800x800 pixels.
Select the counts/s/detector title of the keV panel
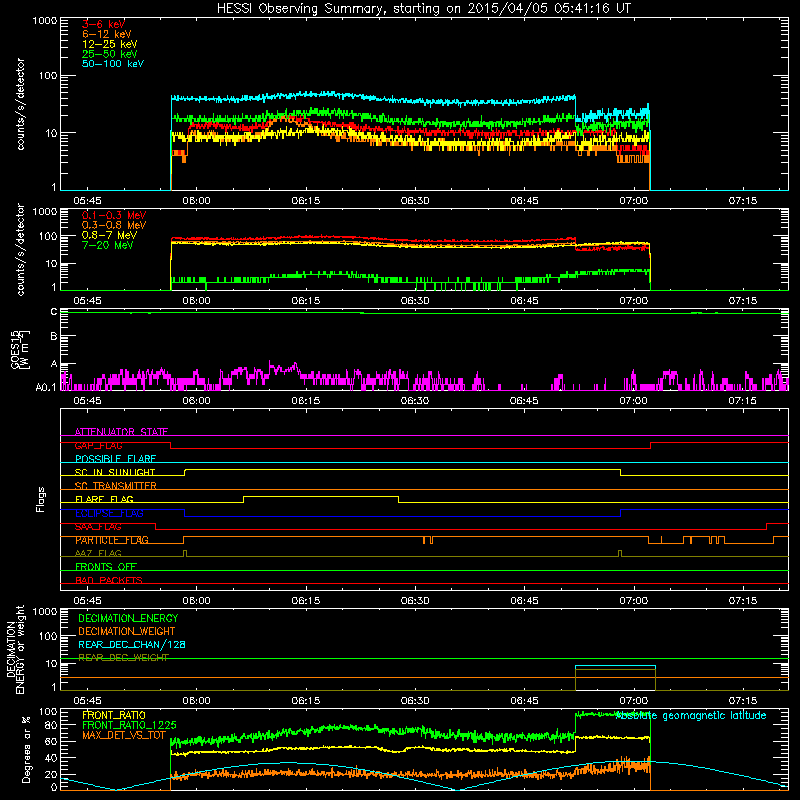[x=20, y=104]
